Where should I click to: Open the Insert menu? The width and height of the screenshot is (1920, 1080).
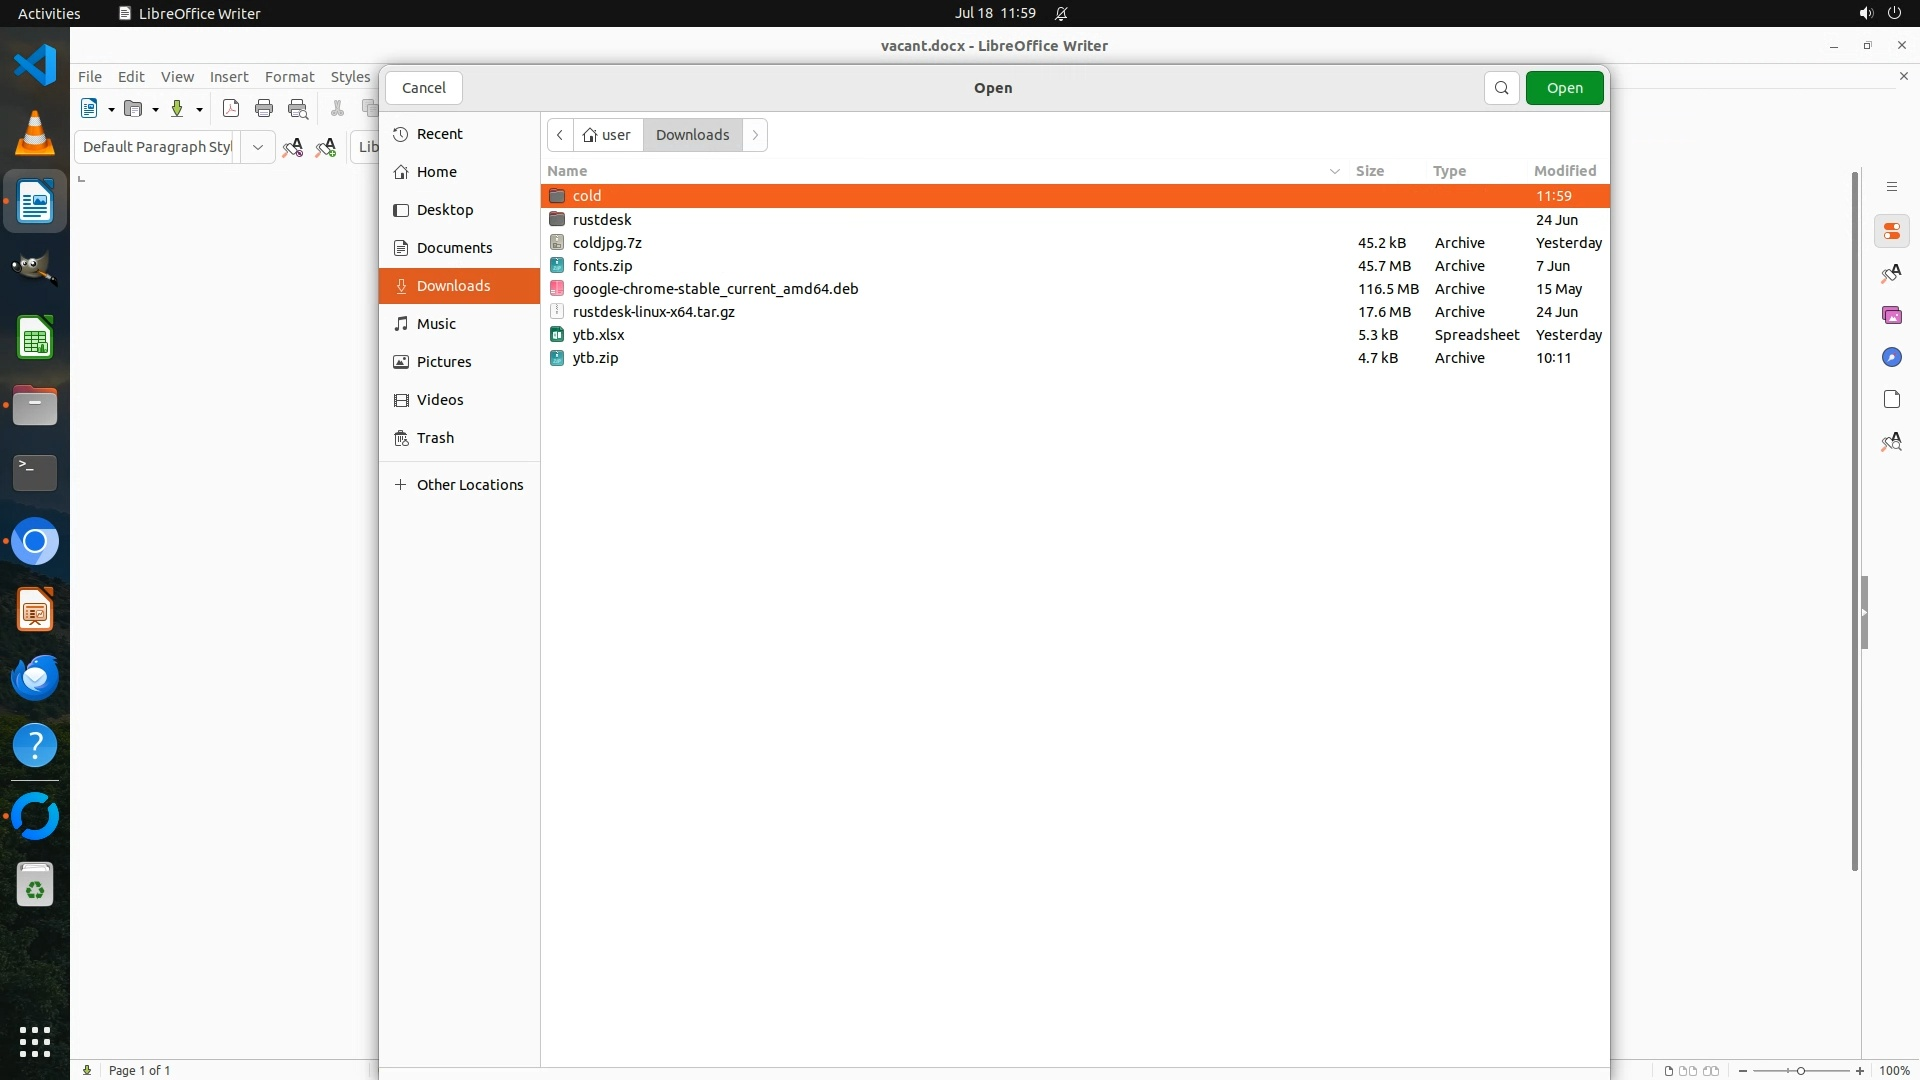228,77
